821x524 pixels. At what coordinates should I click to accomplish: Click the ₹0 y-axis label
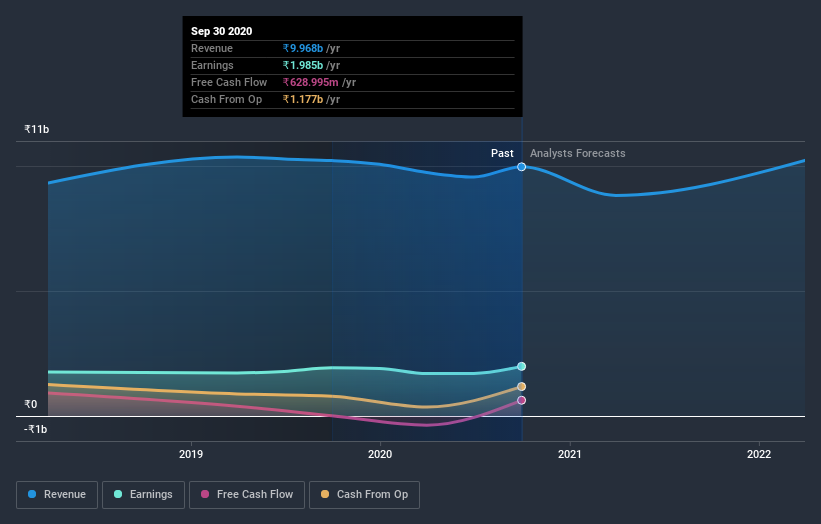pyautogui.click(x=31, y=404)
